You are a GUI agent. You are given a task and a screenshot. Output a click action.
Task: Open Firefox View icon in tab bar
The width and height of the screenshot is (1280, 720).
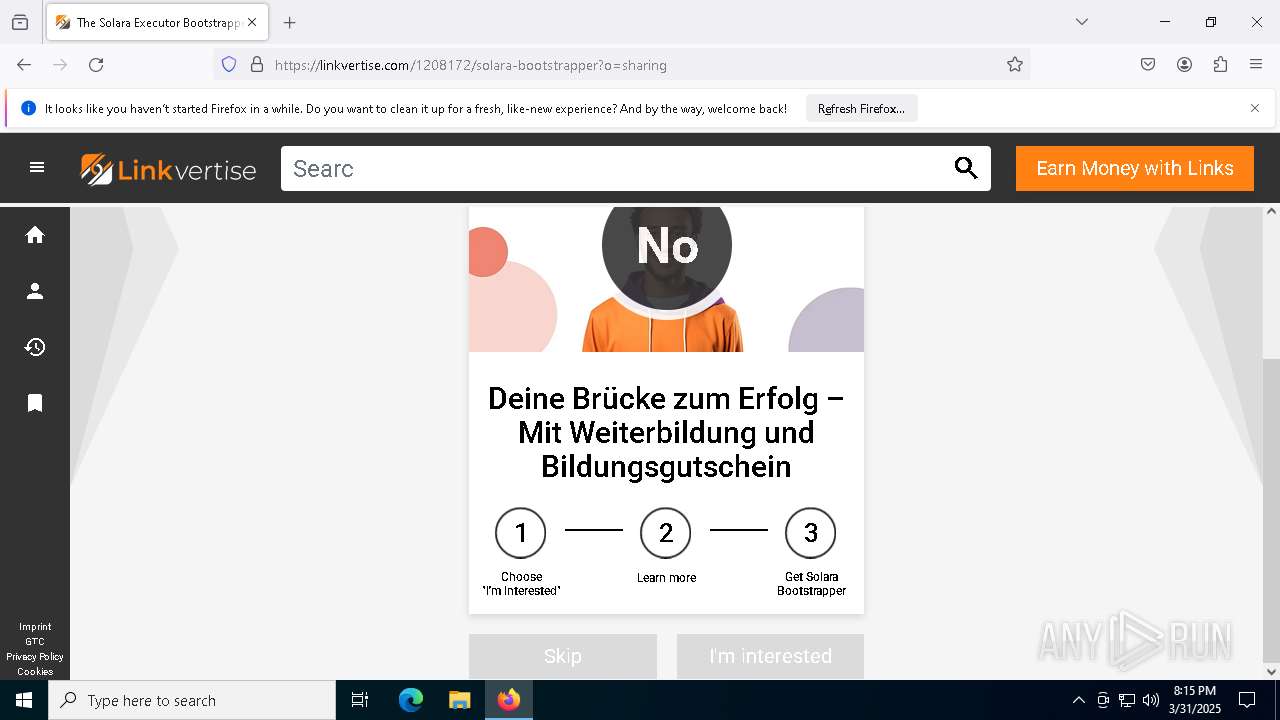20,22
